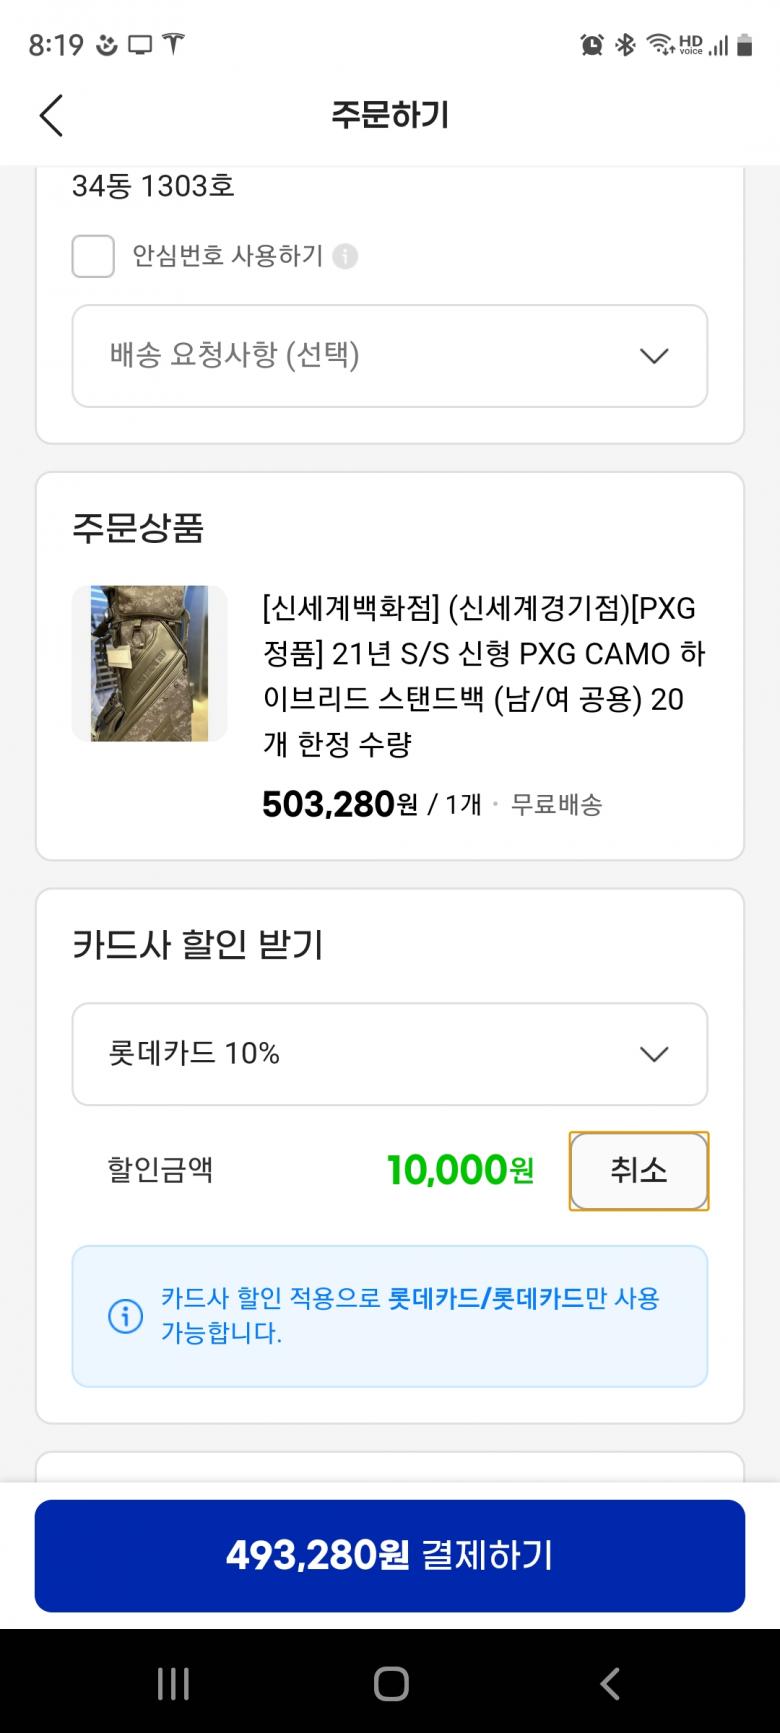
Task: Expand the 롯데카드 10% card selector
Action: (390, 1054)
